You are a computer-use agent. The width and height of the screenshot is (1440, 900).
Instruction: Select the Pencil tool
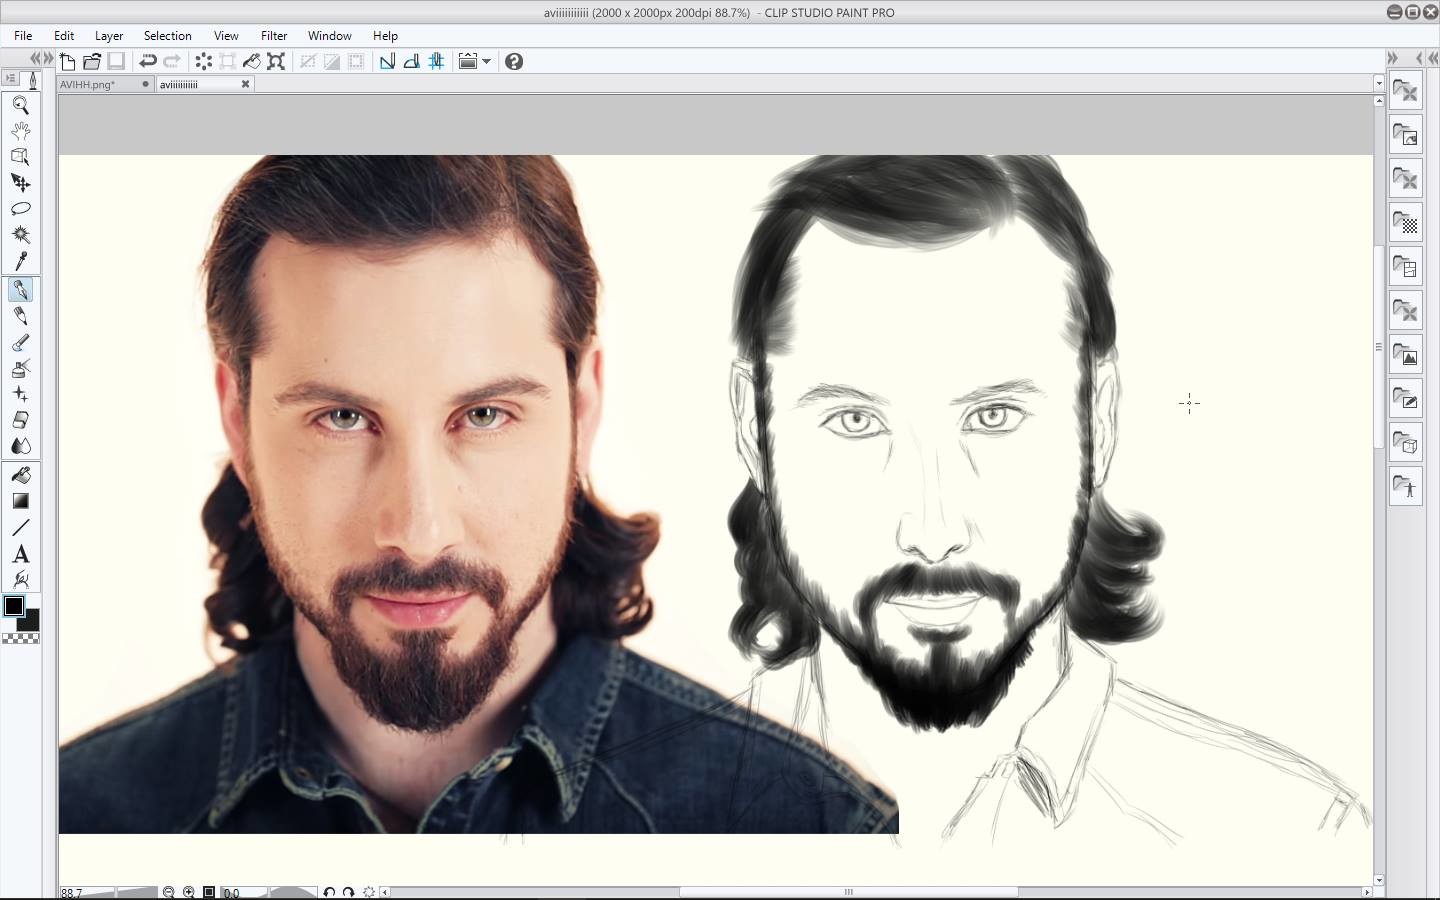[x=20, y=316]
